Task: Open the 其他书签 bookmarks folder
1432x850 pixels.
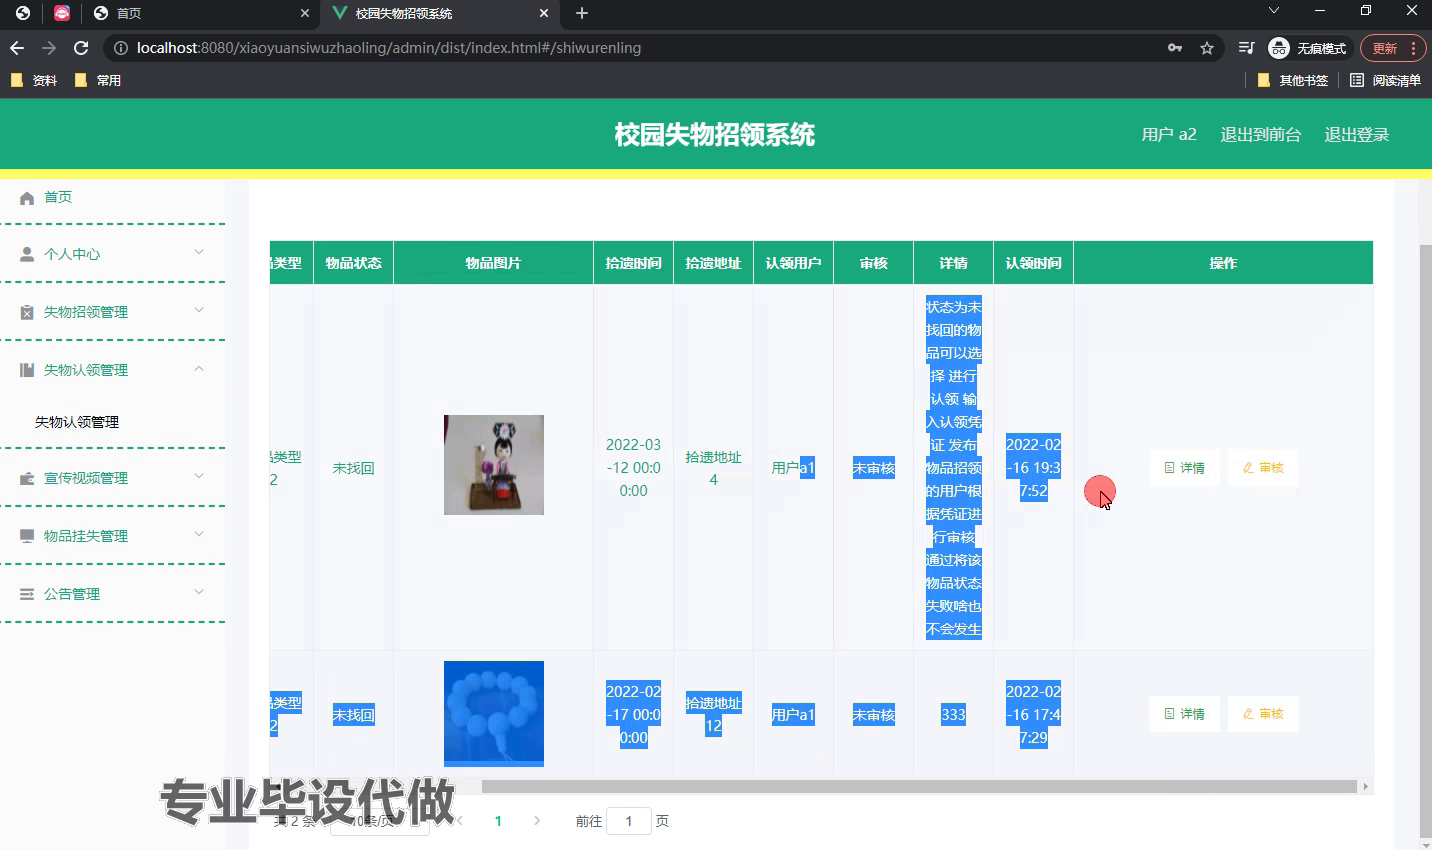Action: (1292, 80)
